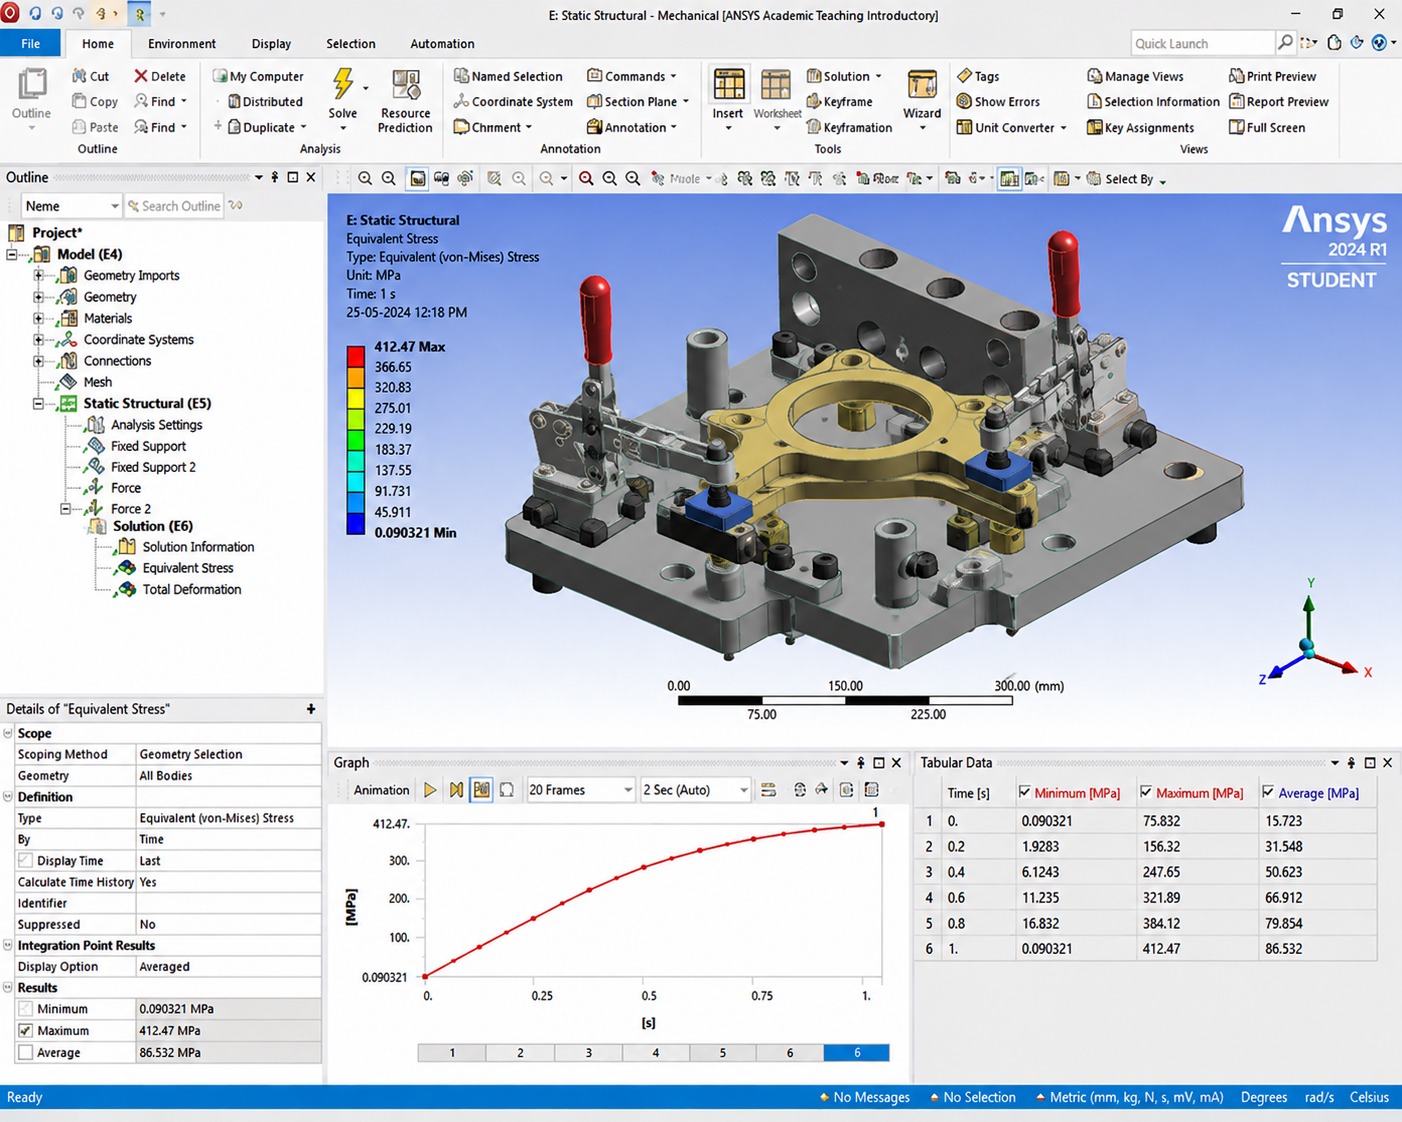Select step 5 on the graph timeline bar
Screen dimensions: 1402x1122
(x=723, y=1052)
